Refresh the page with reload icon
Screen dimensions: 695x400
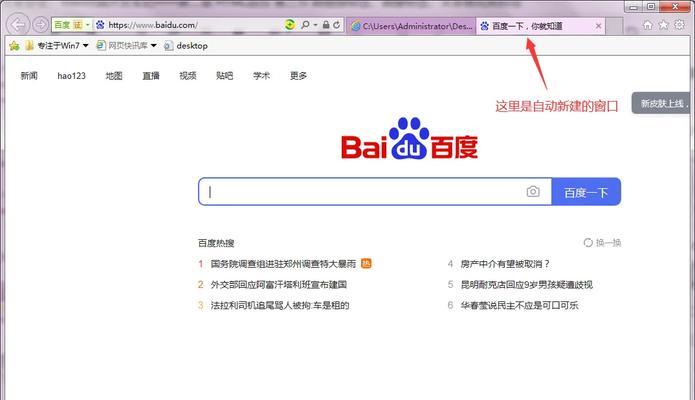[337, 25]
